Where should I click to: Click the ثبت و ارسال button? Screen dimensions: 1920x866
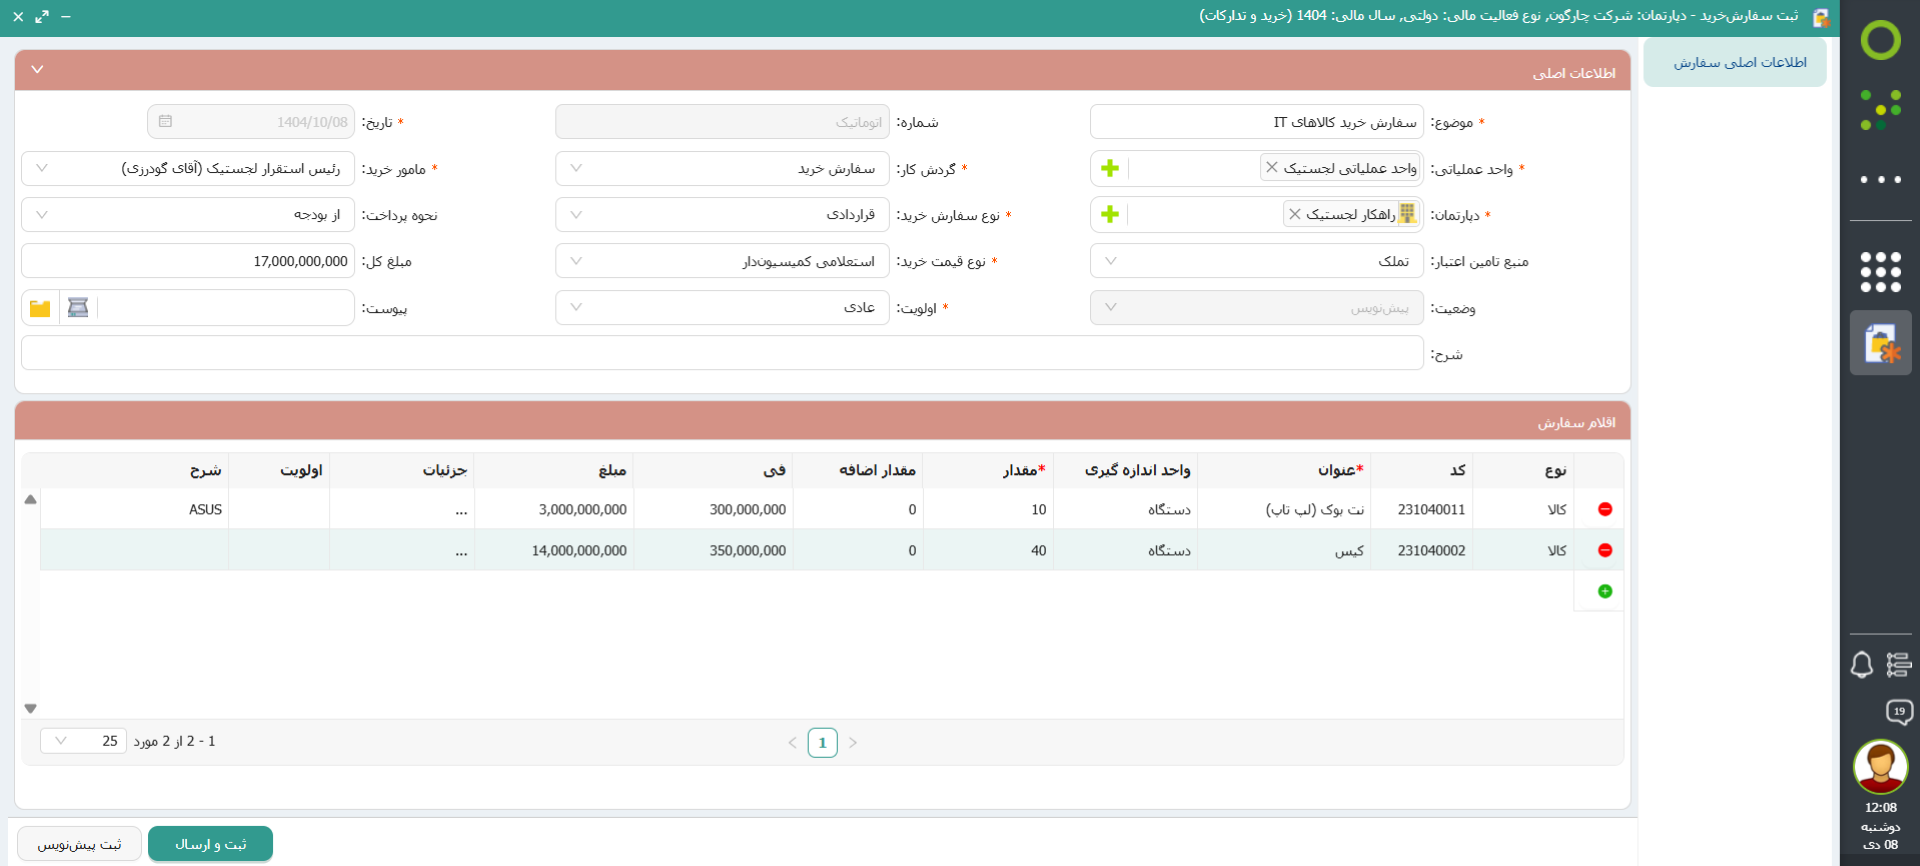tap(210, 844)
